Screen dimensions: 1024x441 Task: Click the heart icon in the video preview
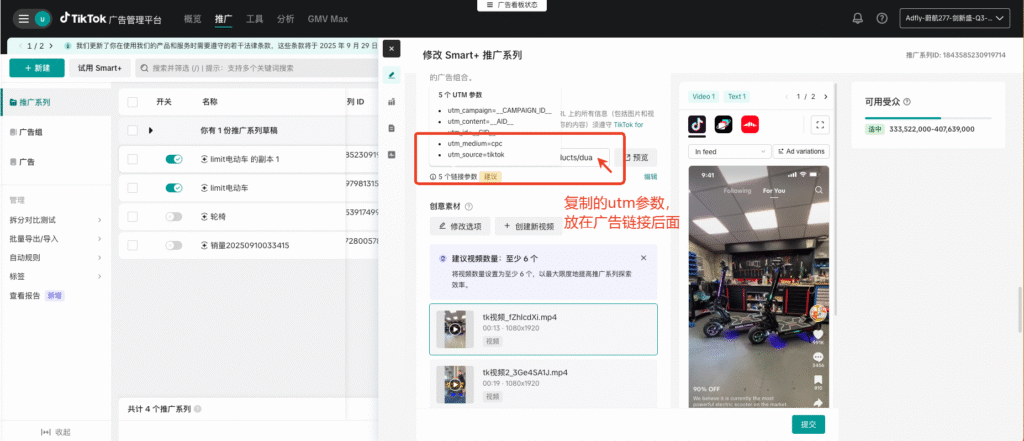(818, 335)
